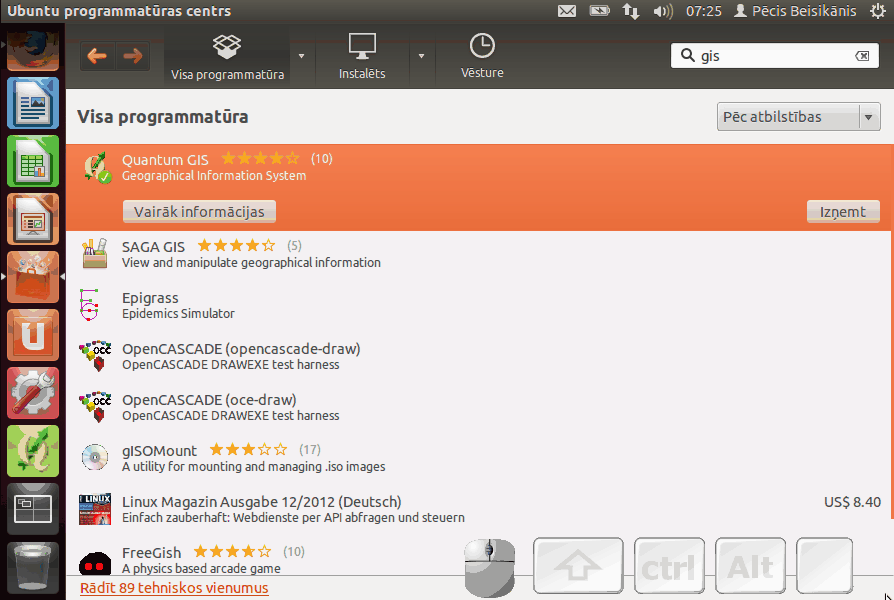This screenshot has width=894, height=600.
Task: Click Ubuntu Software Centre launcher icon
Action: [32, 277]
